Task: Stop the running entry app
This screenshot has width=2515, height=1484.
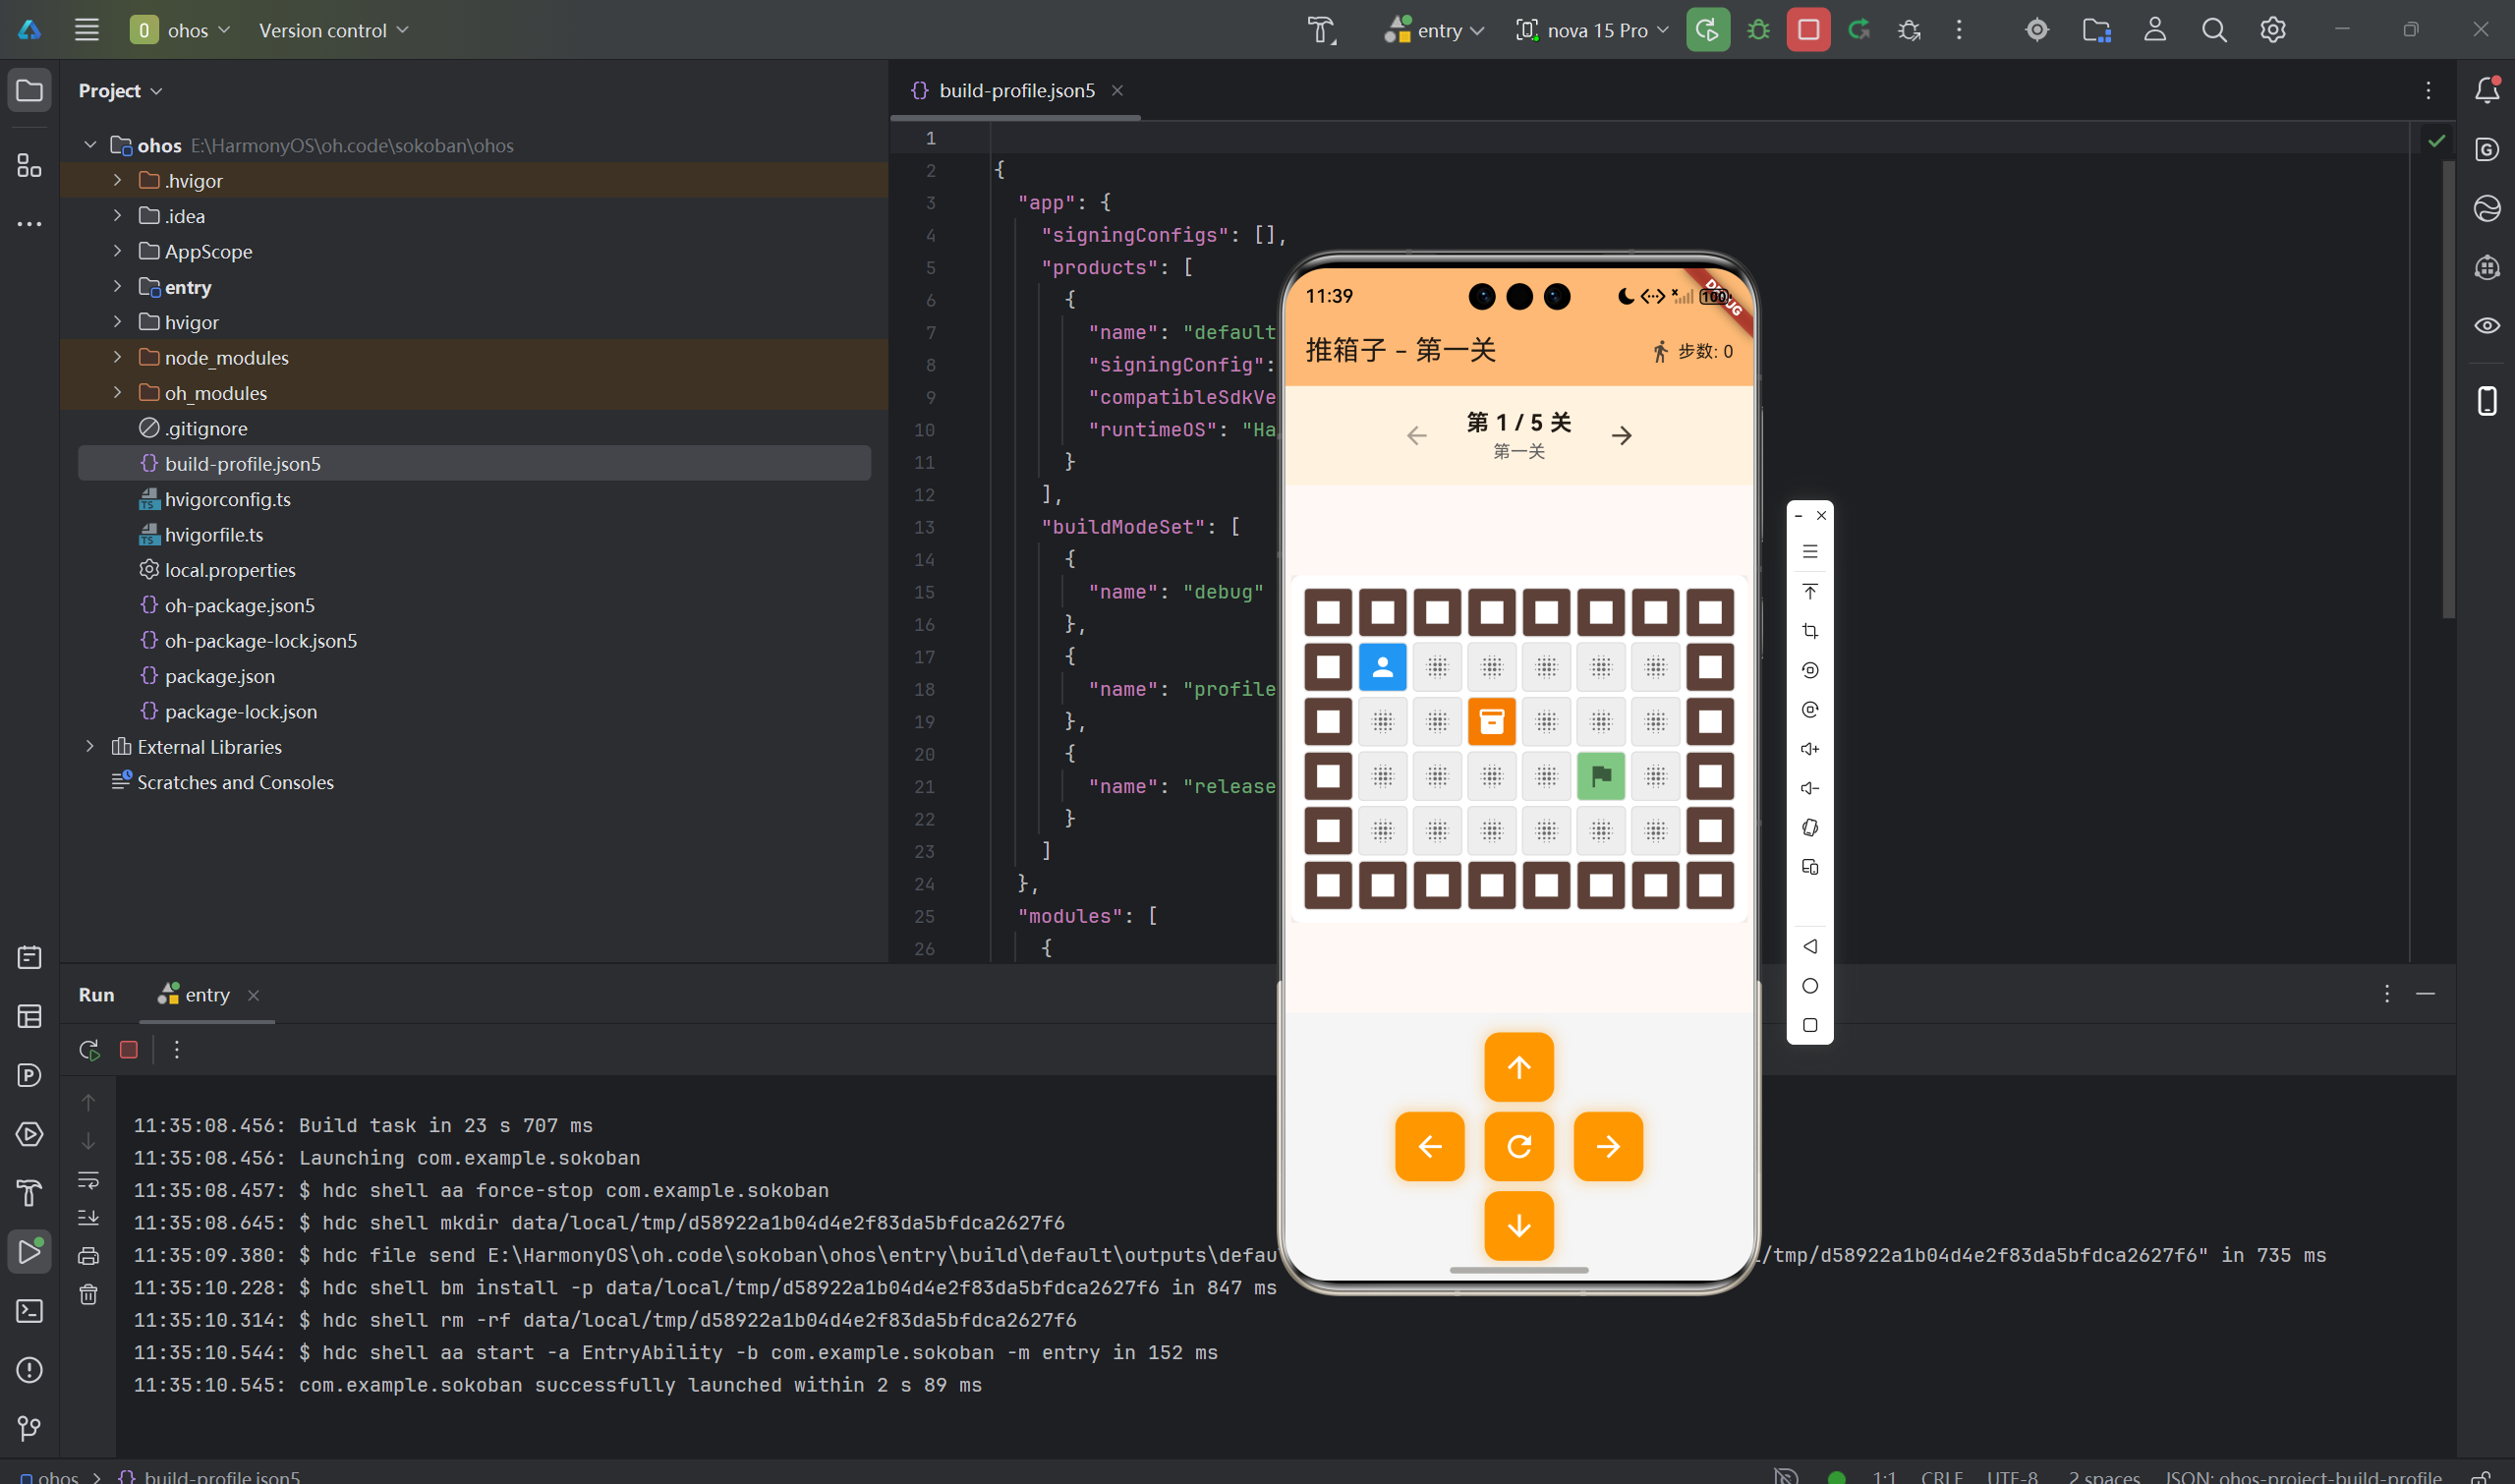Action: point(1808,30)
